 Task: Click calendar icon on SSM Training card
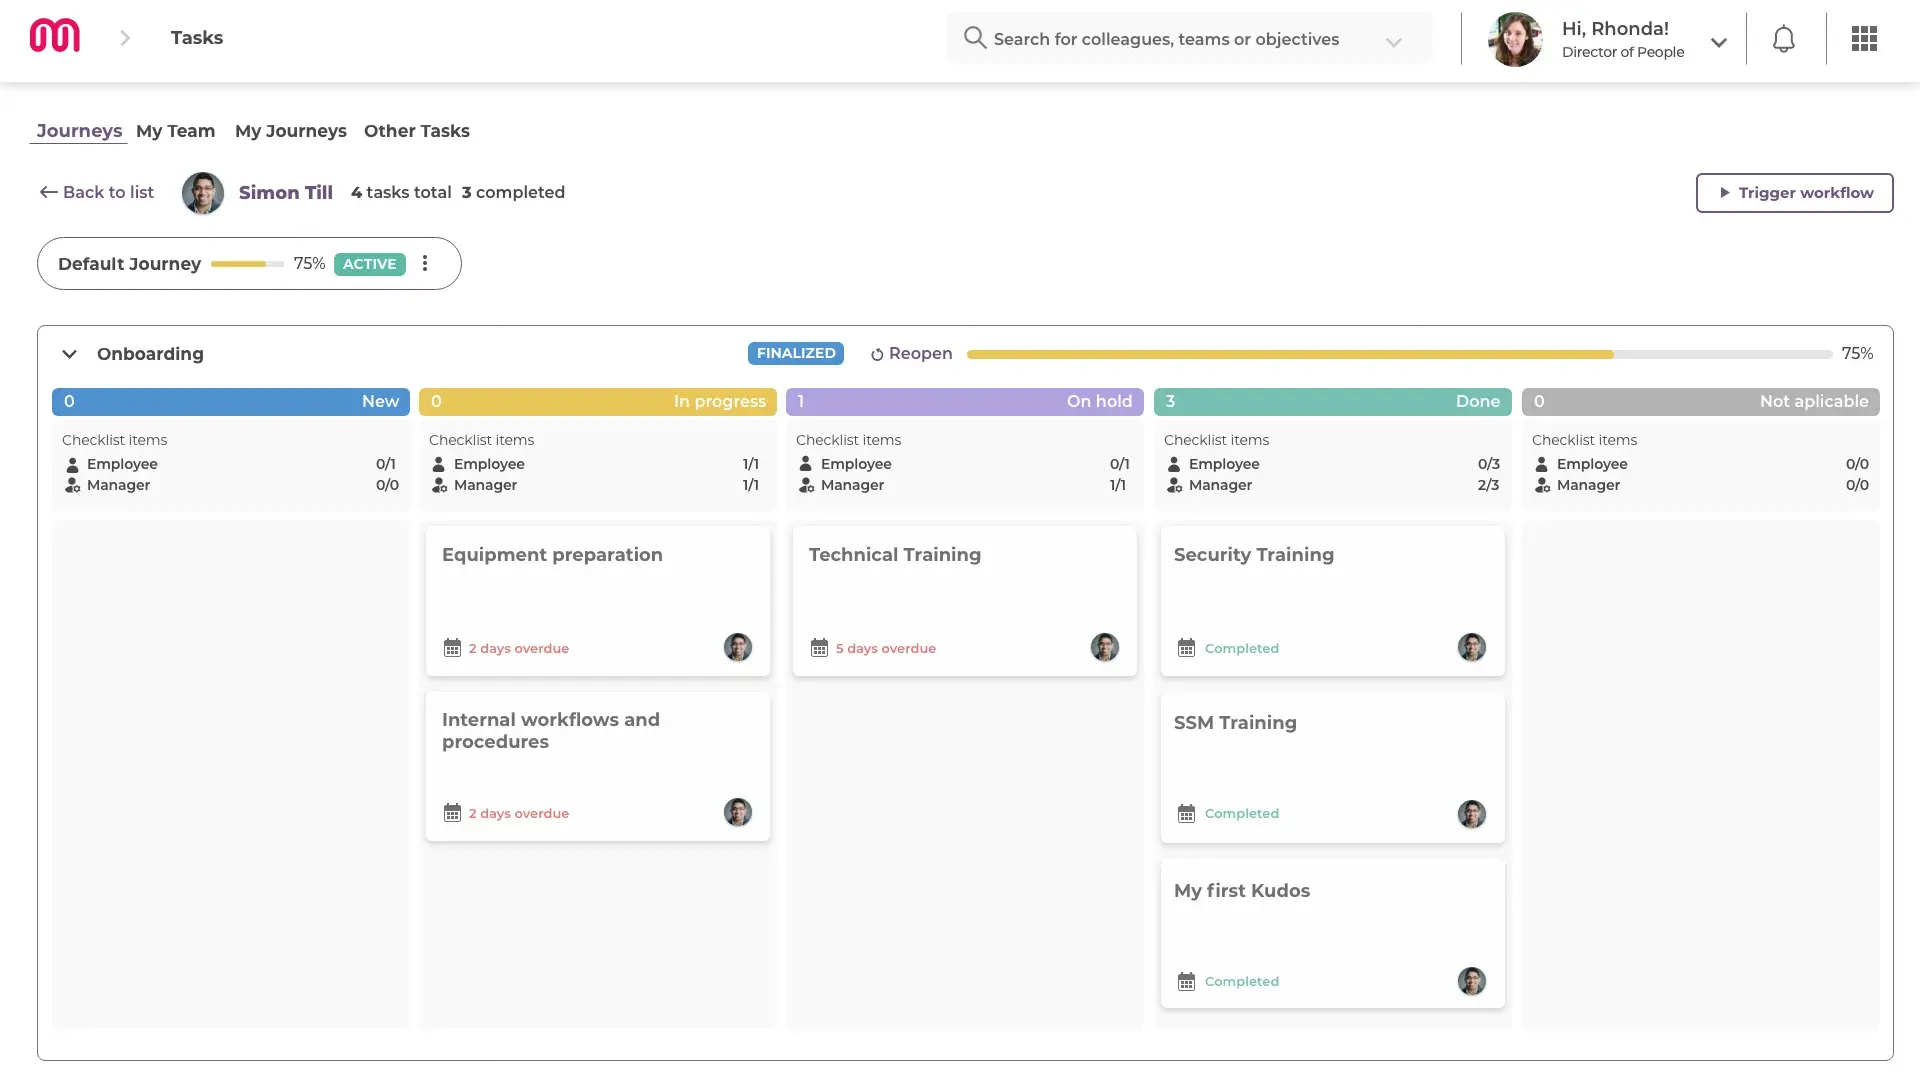1186,814
